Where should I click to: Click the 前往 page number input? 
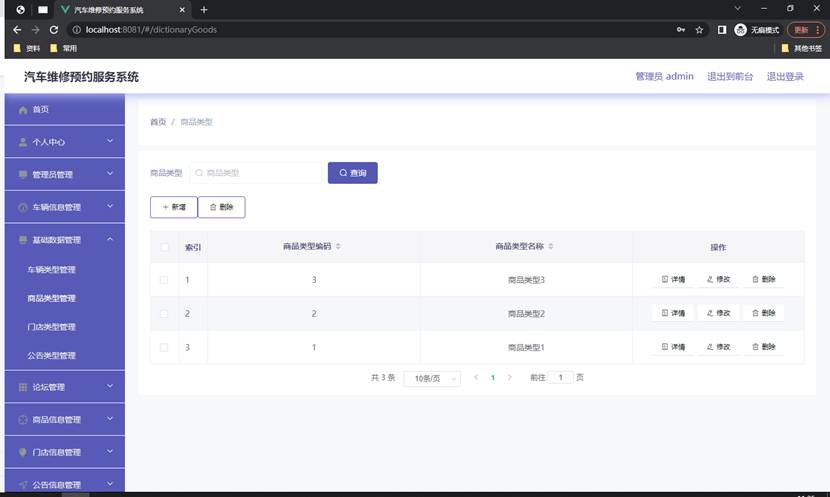(561, 377)
